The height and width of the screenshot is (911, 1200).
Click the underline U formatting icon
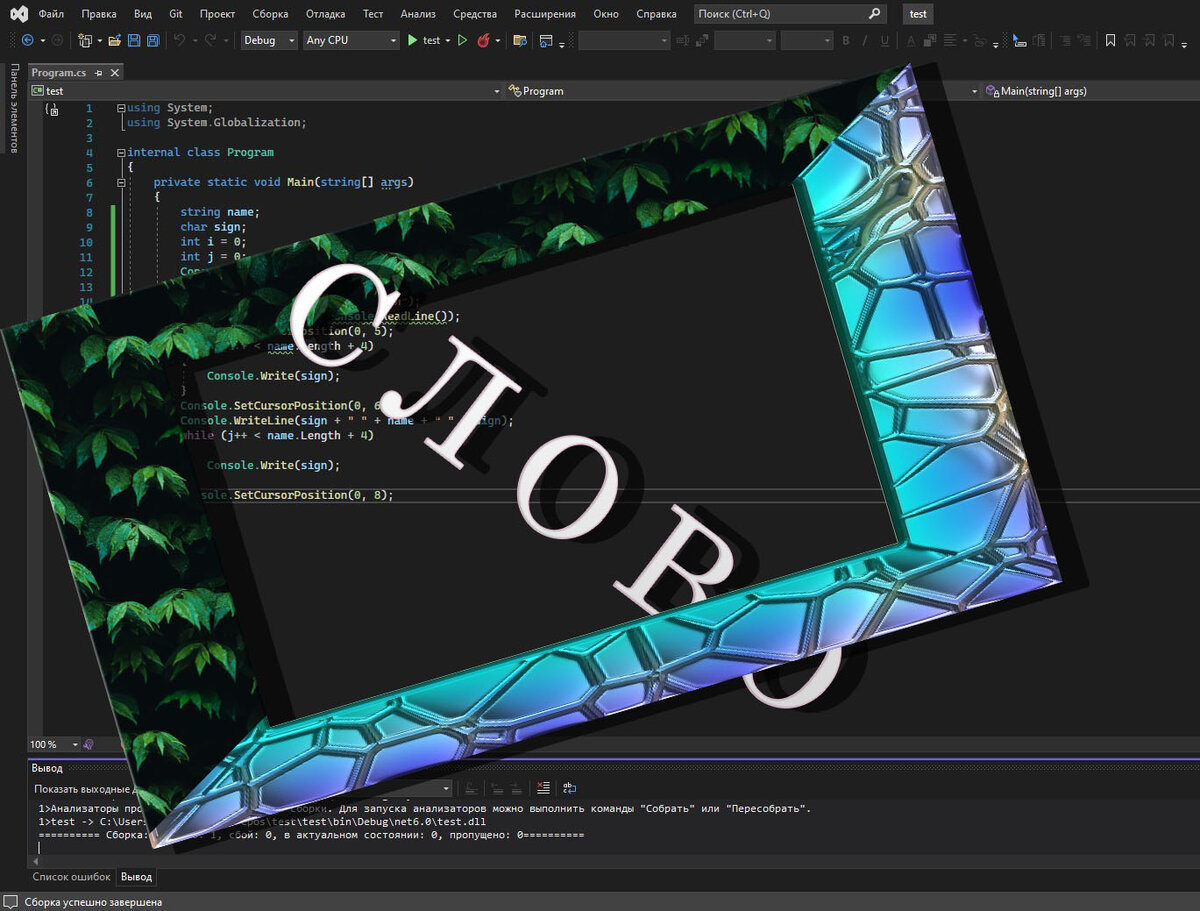(x=884, y=40)
